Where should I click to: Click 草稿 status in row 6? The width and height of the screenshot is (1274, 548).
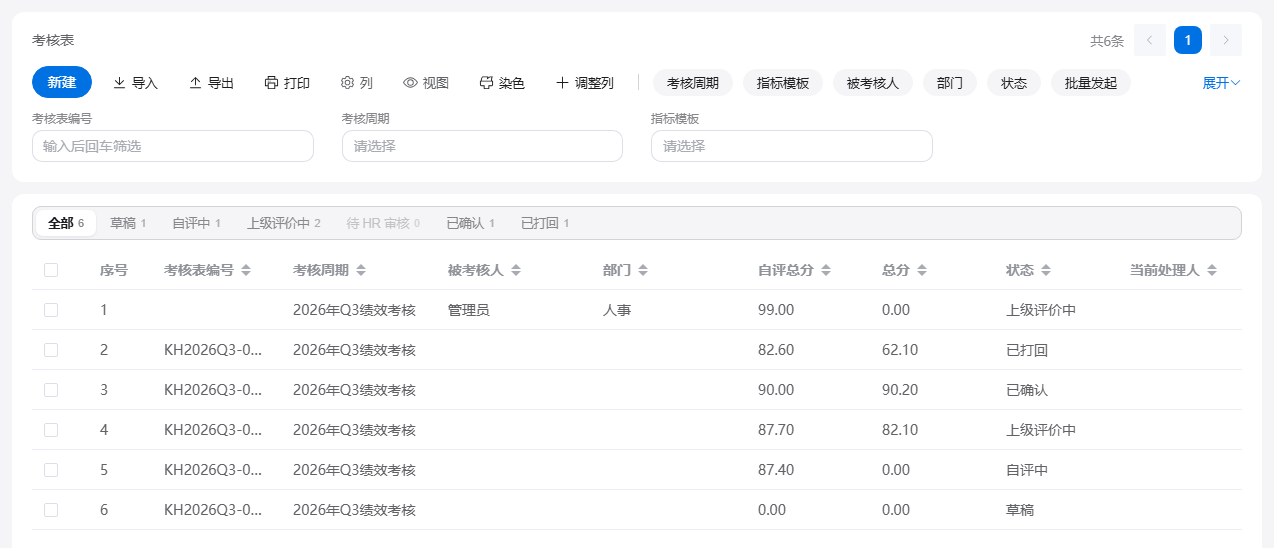click(1020, 510)
